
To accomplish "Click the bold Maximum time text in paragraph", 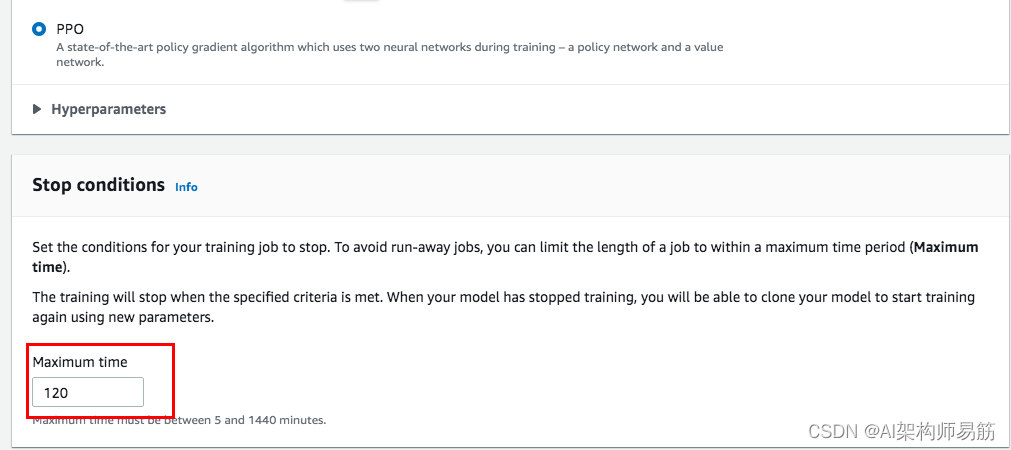I will point(946,247).
